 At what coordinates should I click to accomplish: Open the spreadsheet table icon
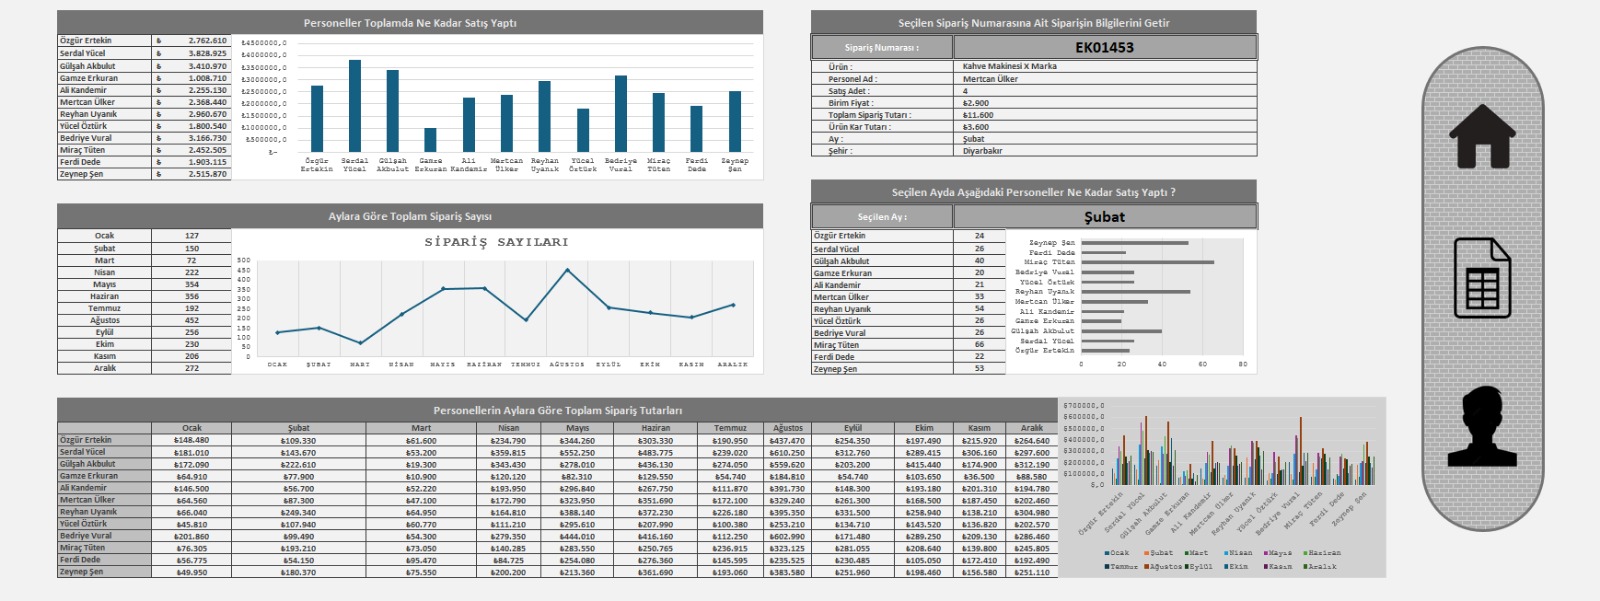coord(1482,278)
